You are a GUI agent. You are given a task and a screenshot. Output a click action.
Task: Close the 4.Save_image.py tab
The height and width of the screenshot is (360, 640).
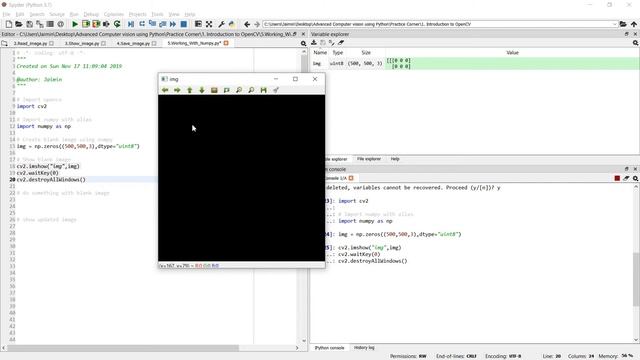[x=154, y=43]
